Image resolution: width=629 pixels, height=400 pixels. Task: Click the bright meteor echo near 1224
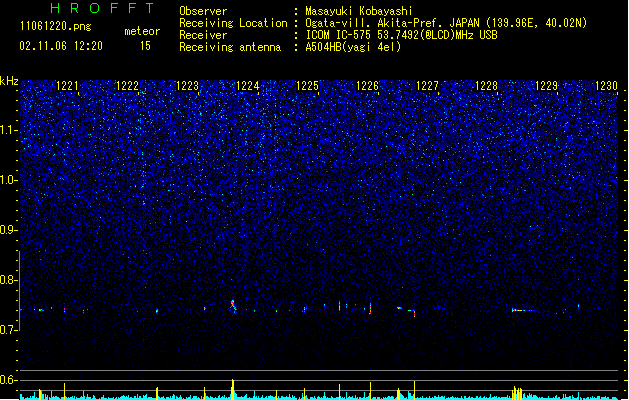[x=233, y=306]
